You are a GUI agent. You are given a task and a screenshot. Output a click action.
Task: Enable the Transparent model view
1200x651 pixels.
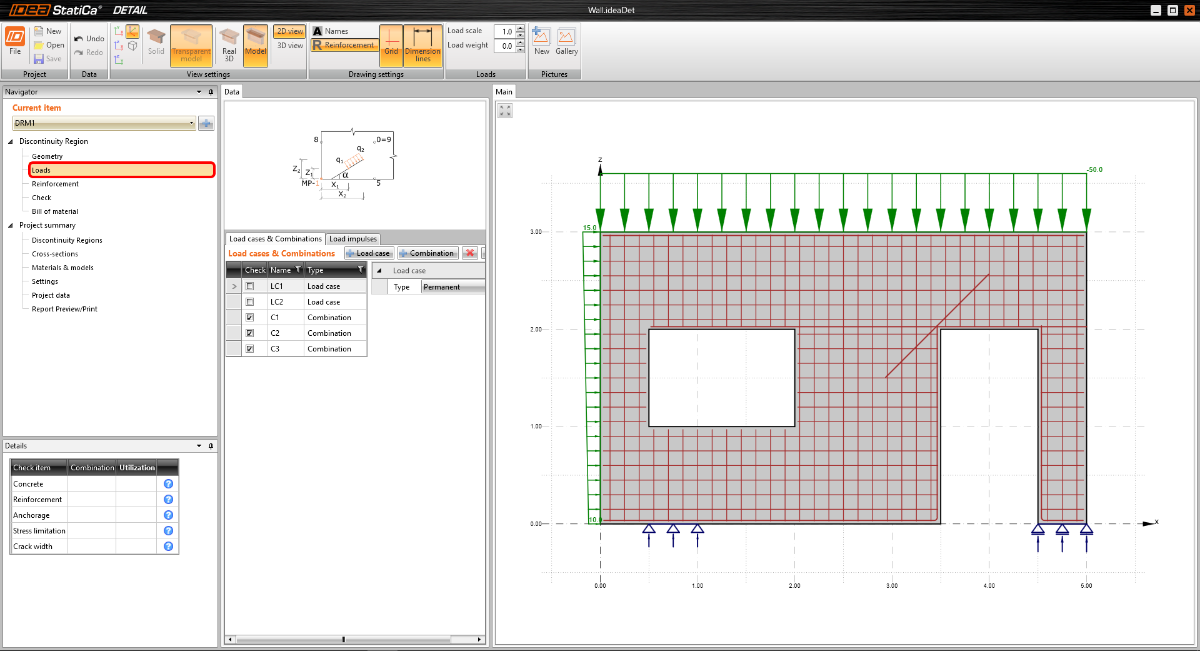coord(191,46)
